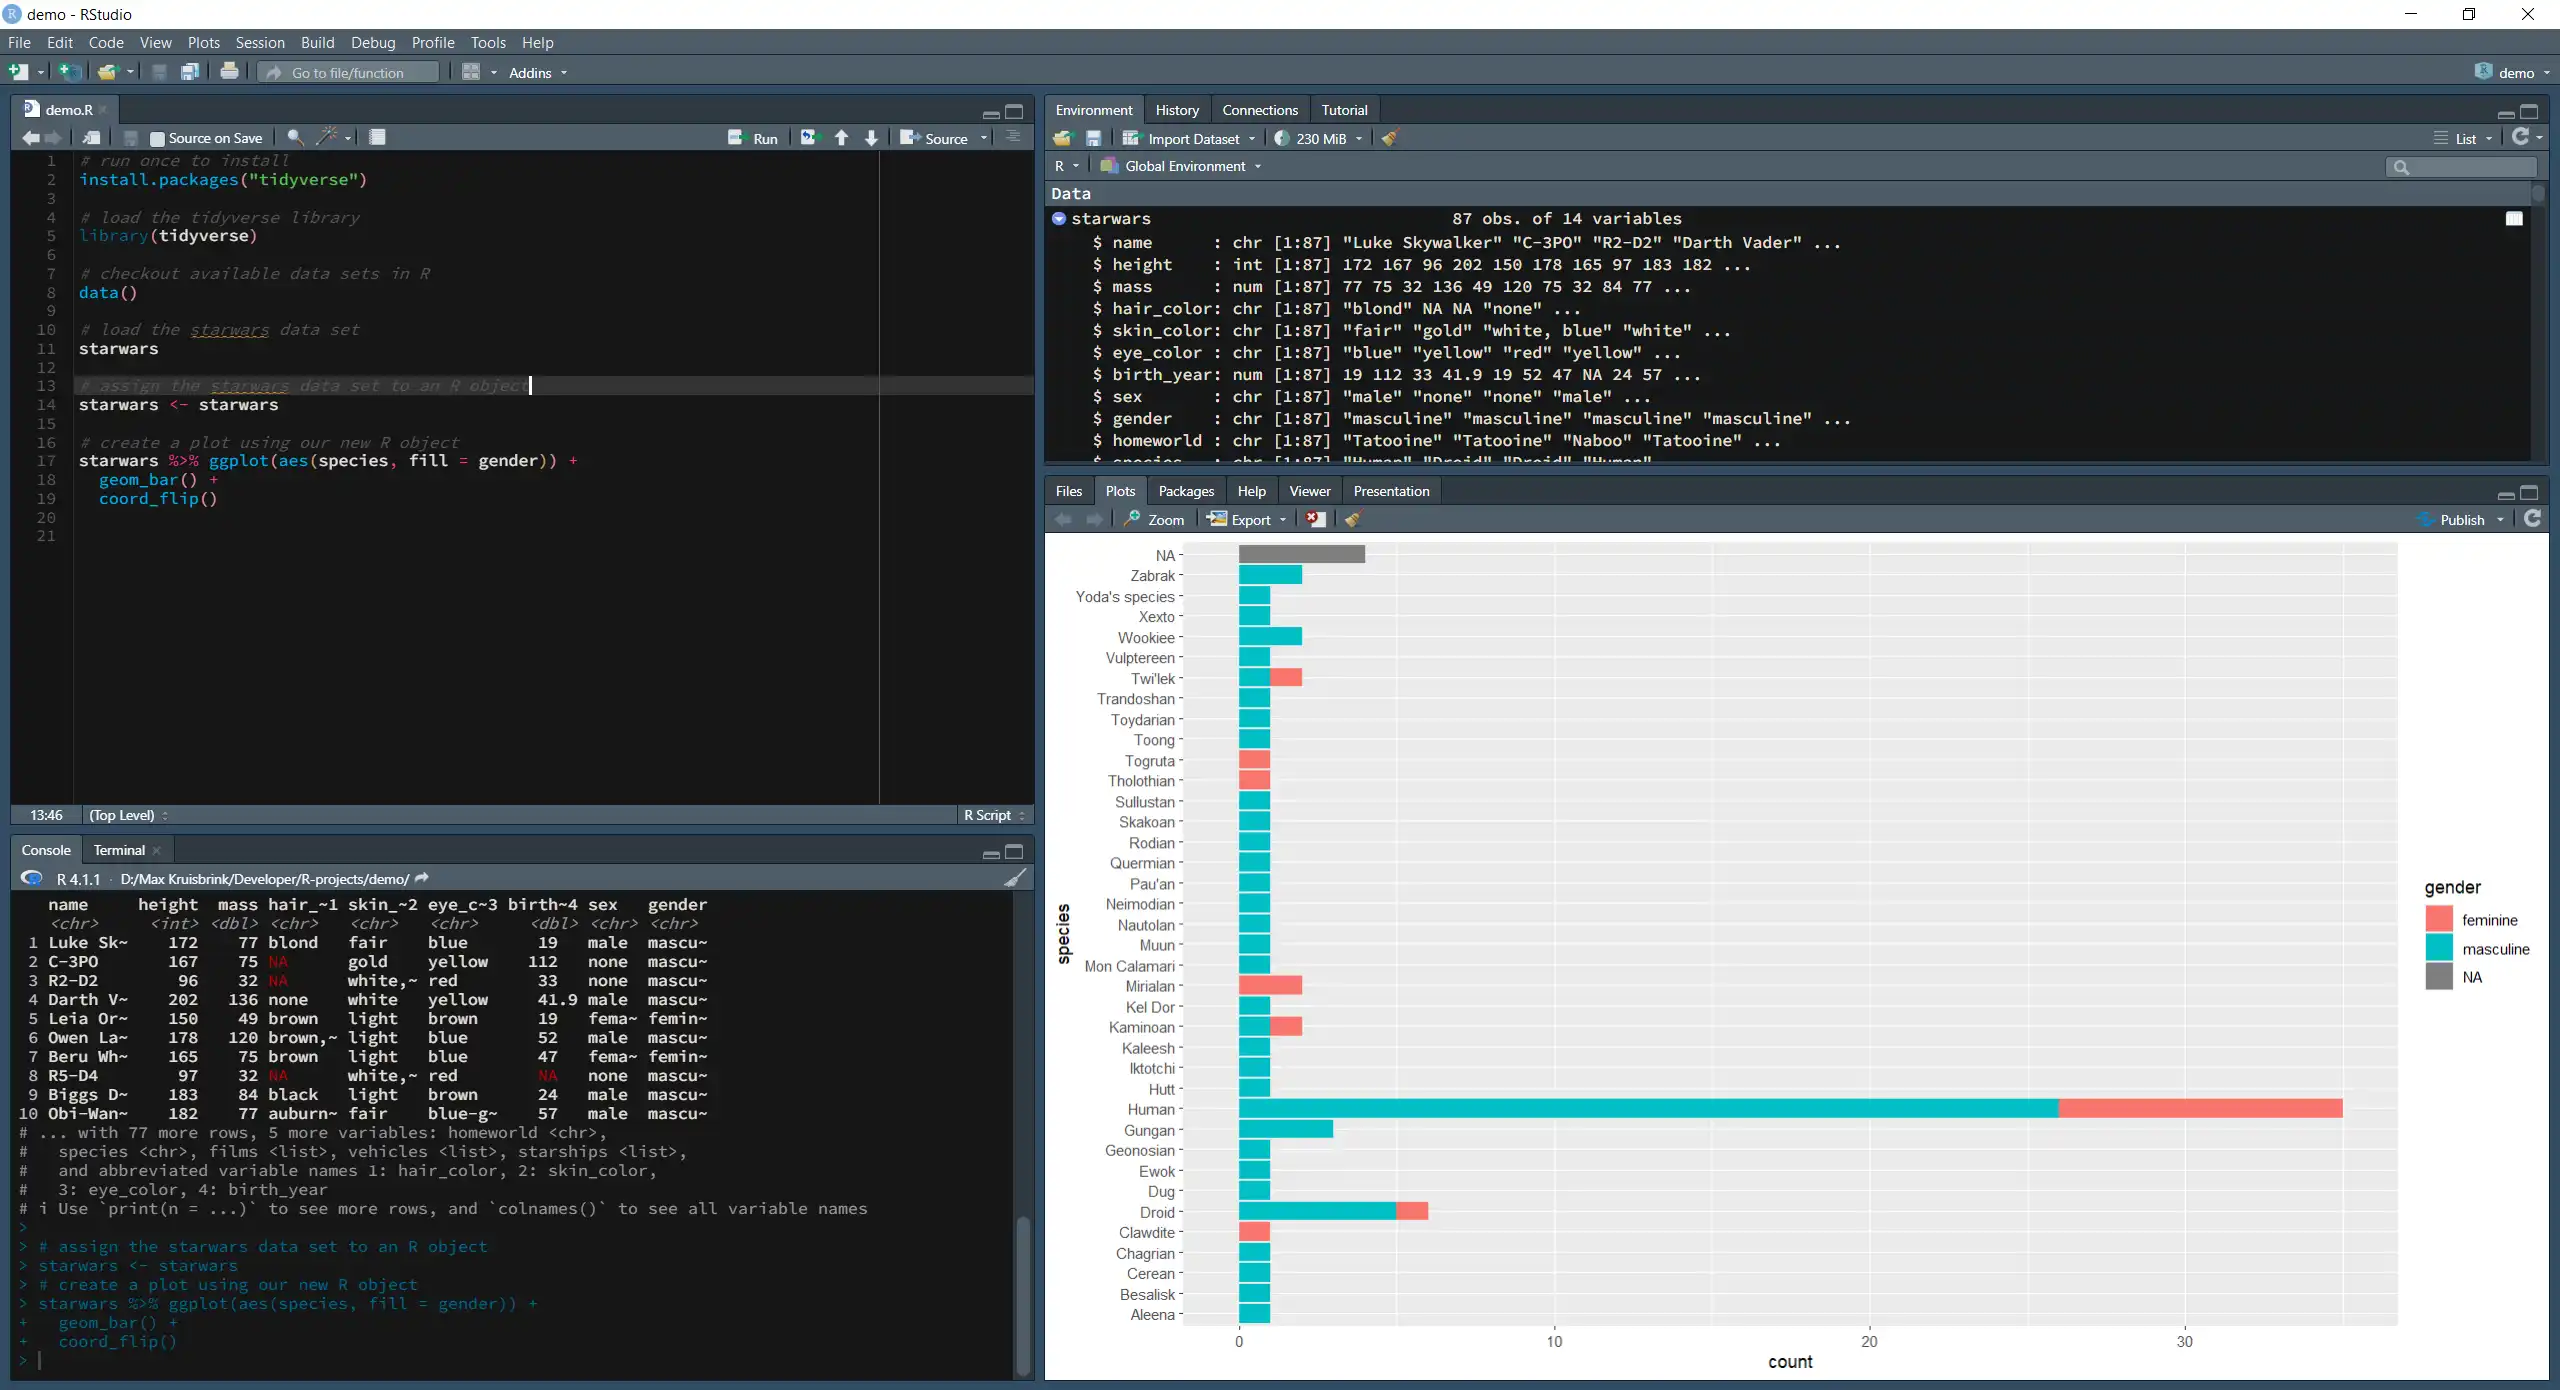Open the Tutorial tab
Screen dimensions: 2560x1390
tap(1344, 110)
